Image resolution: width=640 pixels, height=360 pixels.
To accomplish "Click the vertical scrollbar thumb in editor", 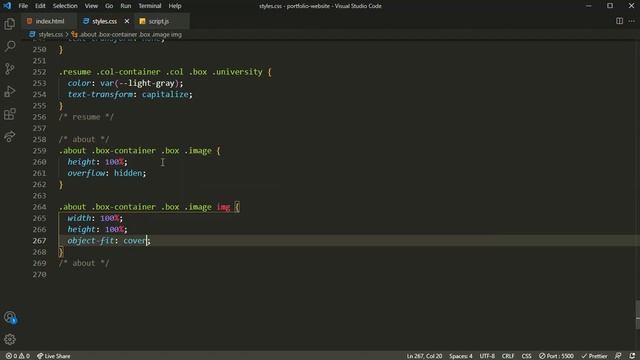I will click(638, 314).
